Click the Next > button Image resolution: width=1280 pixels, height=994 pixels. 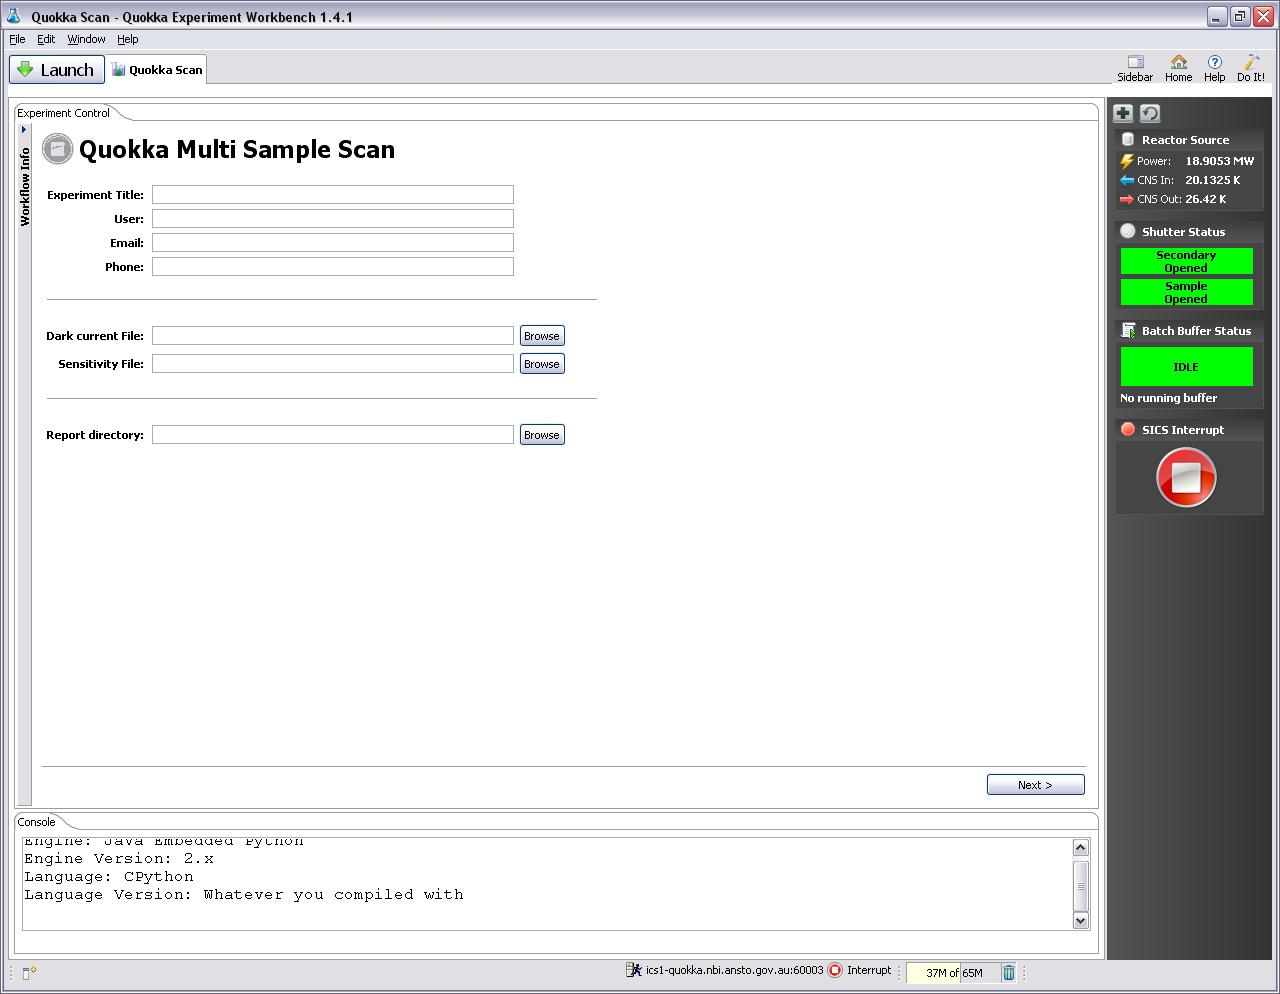[x=1035, y=785]
